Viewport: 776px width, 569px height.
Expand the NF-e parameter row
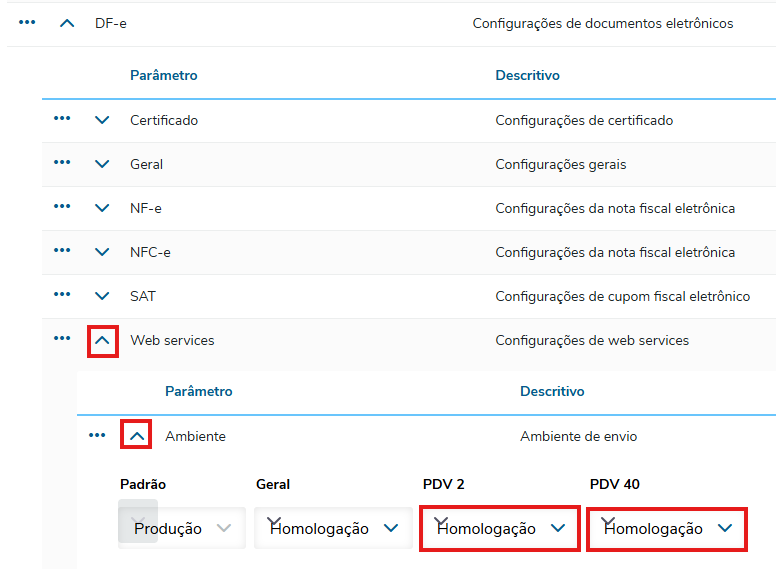click(102, 208)
